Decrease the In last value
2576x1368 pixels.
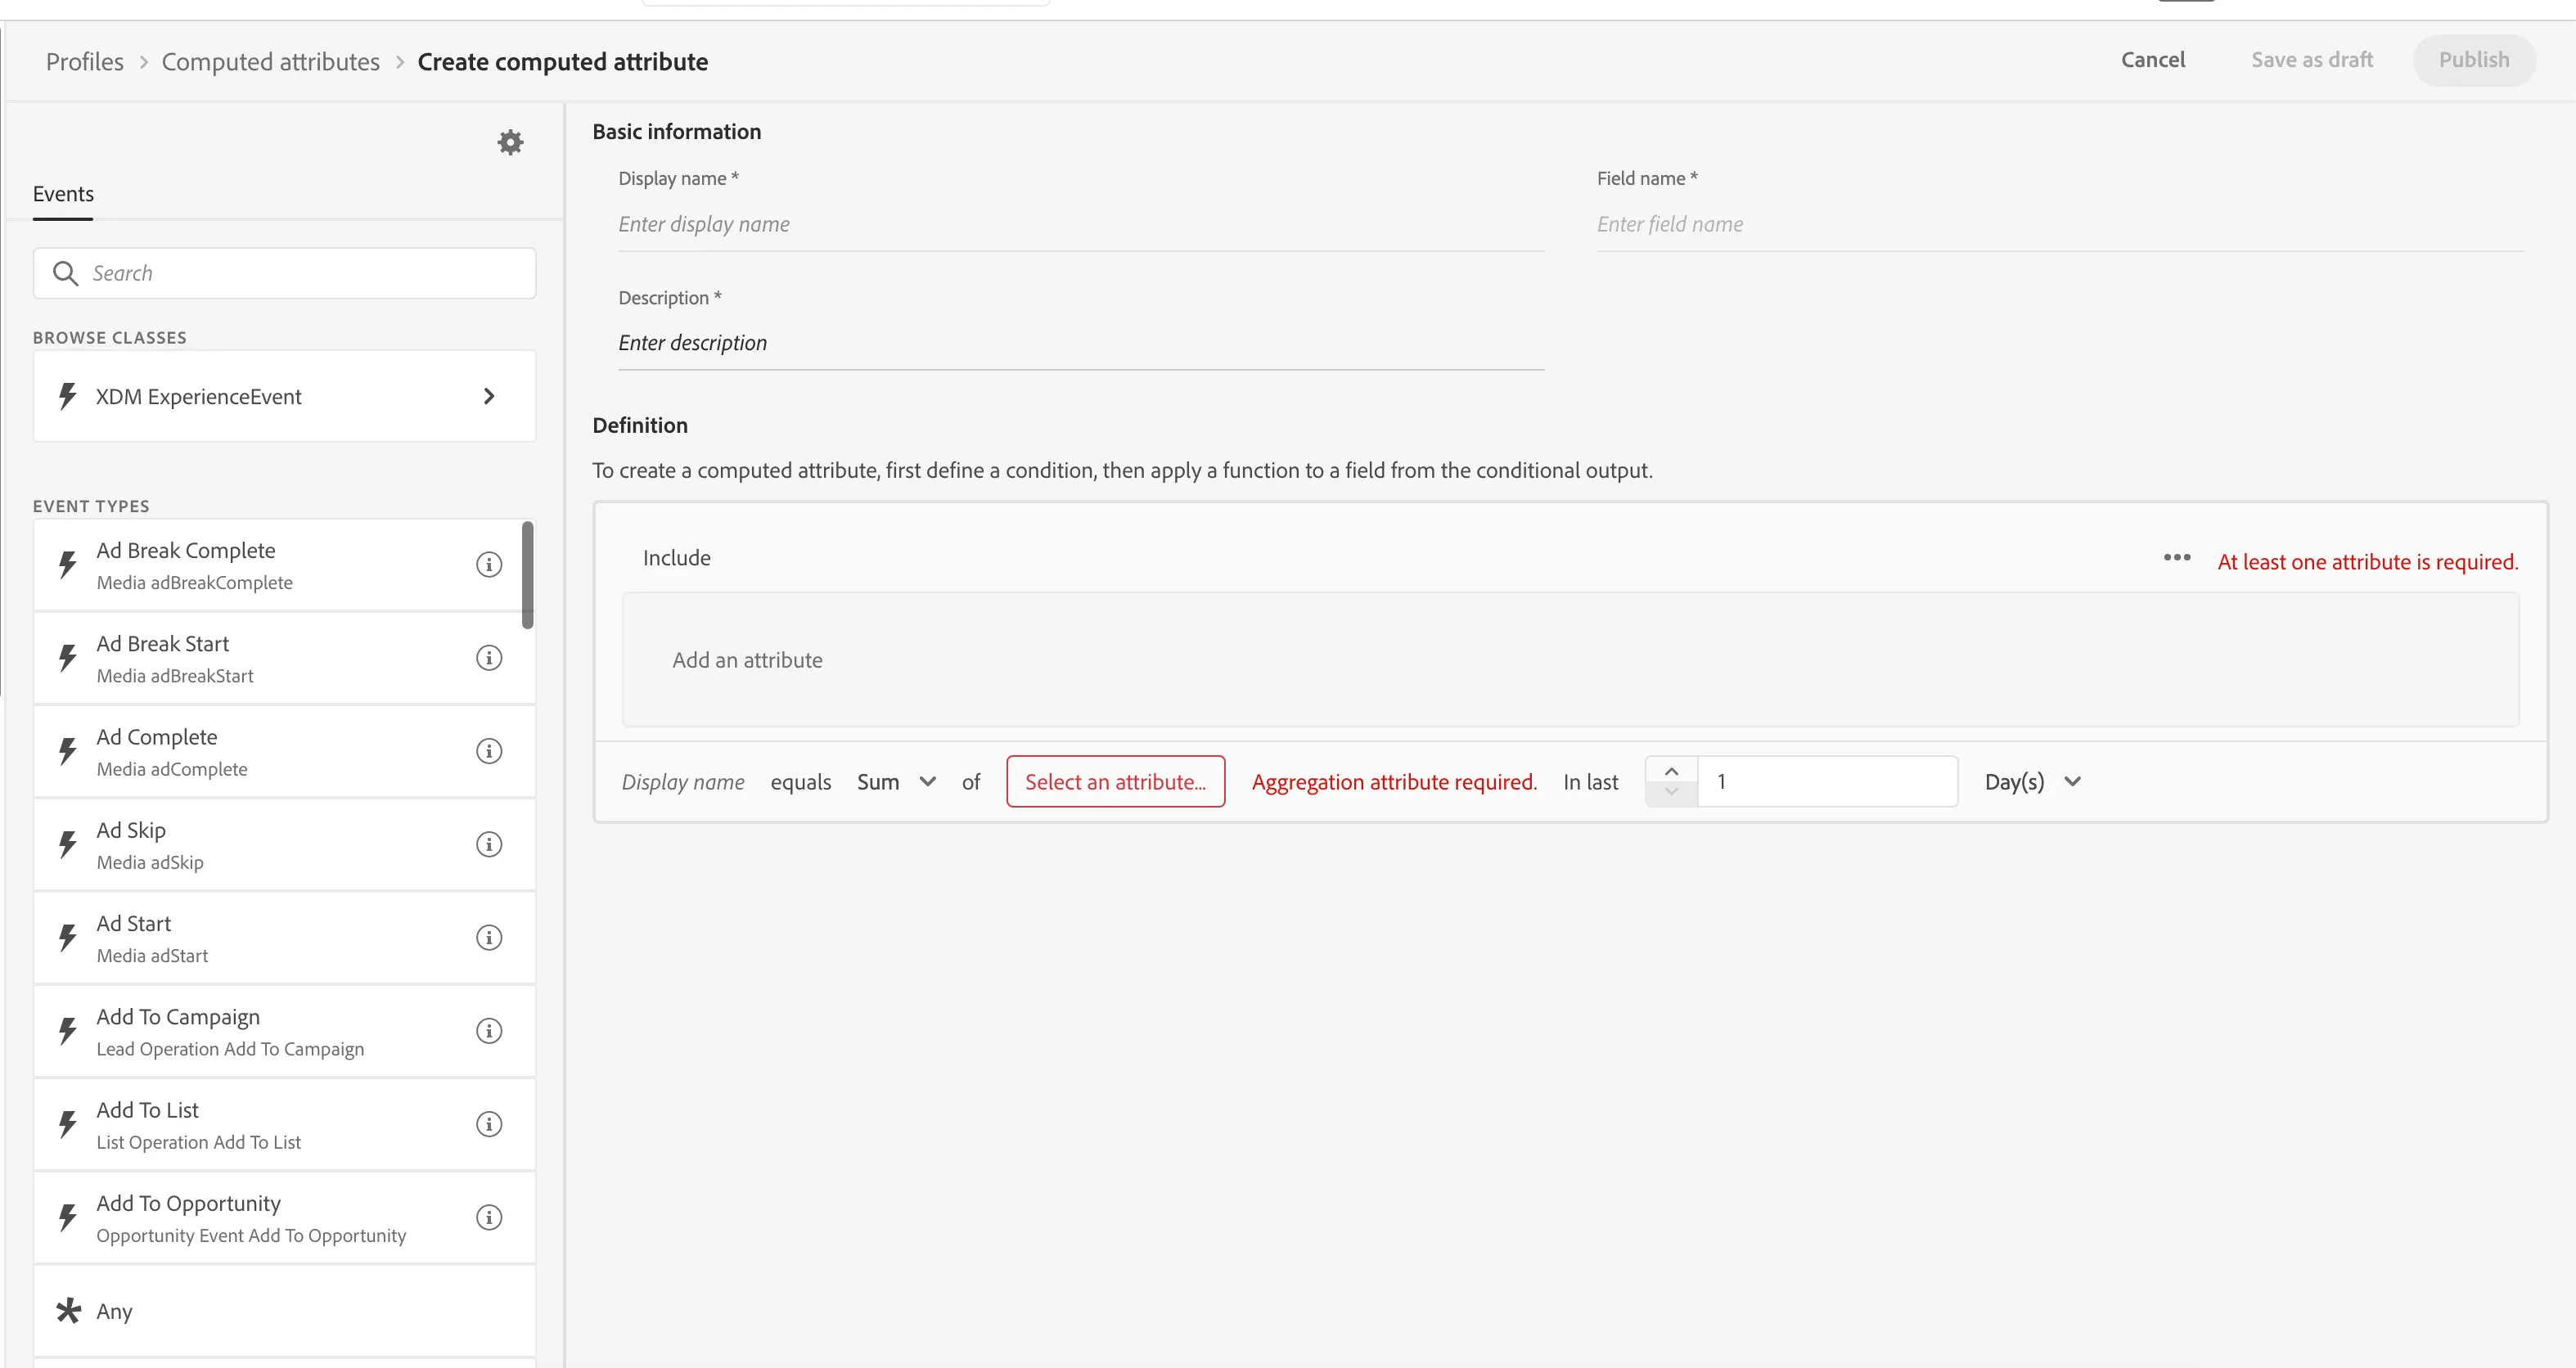pyautogui.click(x=1671, y=793)
